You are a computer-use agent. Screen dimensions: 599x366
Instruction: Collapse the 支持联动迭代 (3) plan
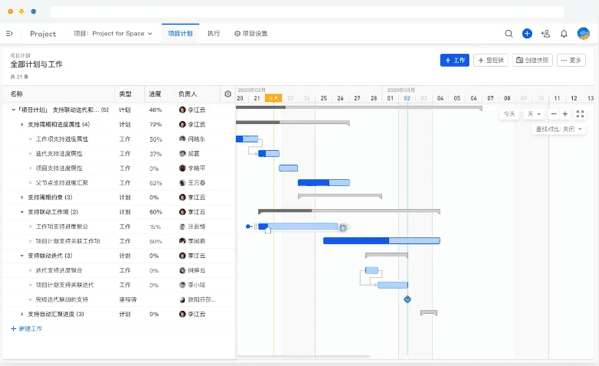22,256
